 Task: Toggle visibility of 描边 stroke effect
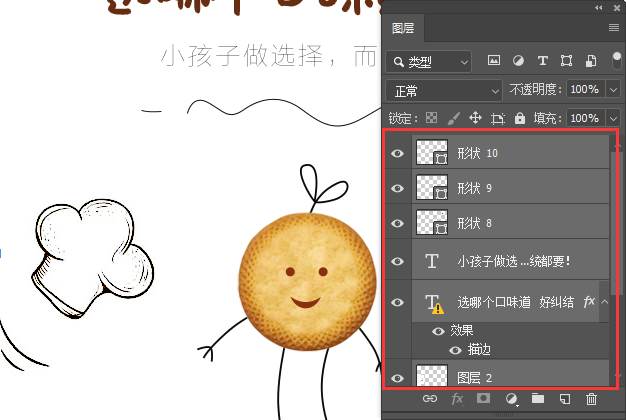455,350
